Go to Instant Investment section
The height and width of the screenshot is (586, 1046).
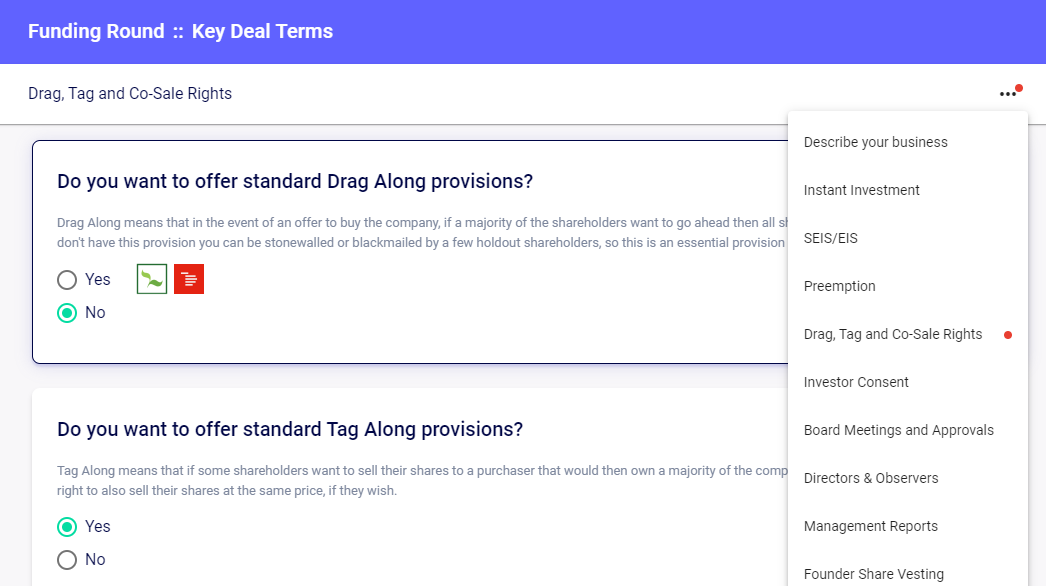pos(861,190)
